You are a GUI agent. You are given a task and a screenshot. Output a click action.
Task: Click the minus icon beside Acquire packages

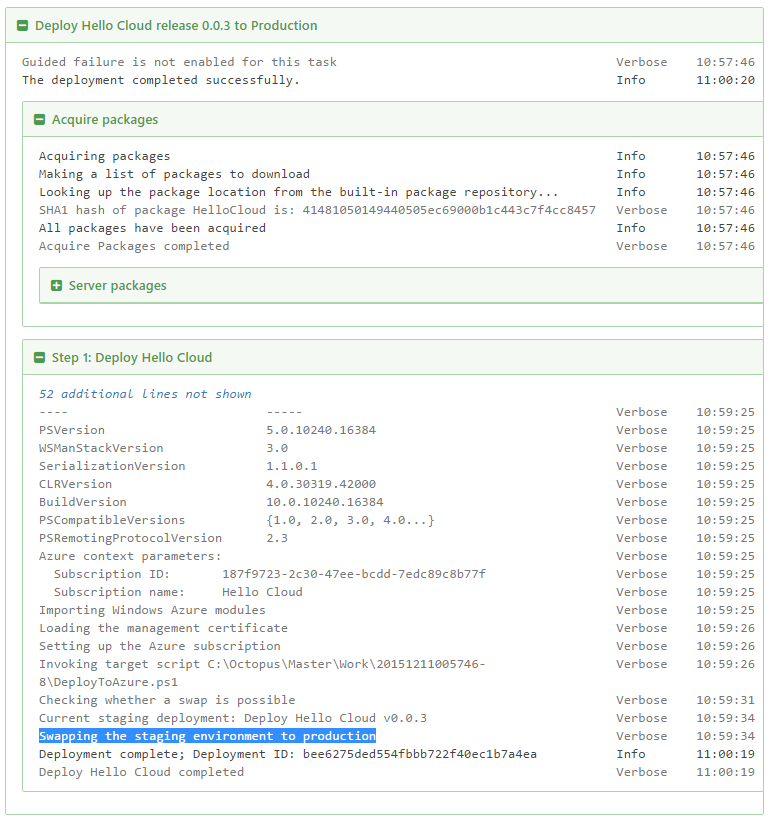coord(40,120)
